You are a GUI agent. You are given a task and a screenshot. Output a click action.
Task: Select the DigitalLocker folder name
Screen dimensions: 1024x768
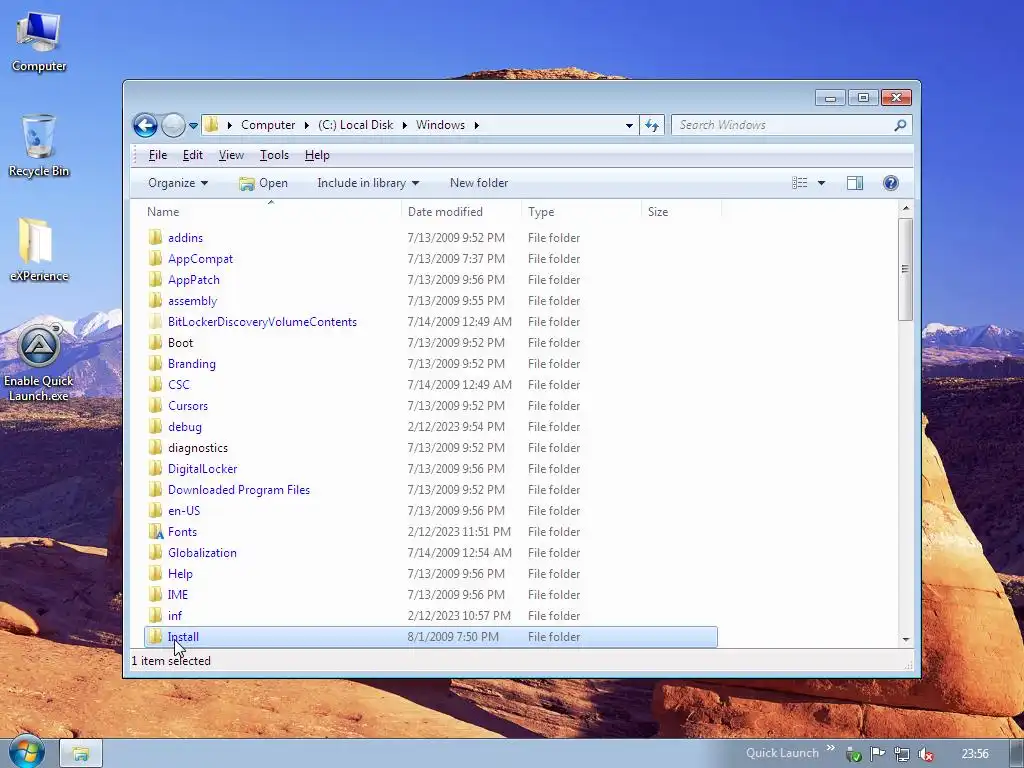pos(202,469)
